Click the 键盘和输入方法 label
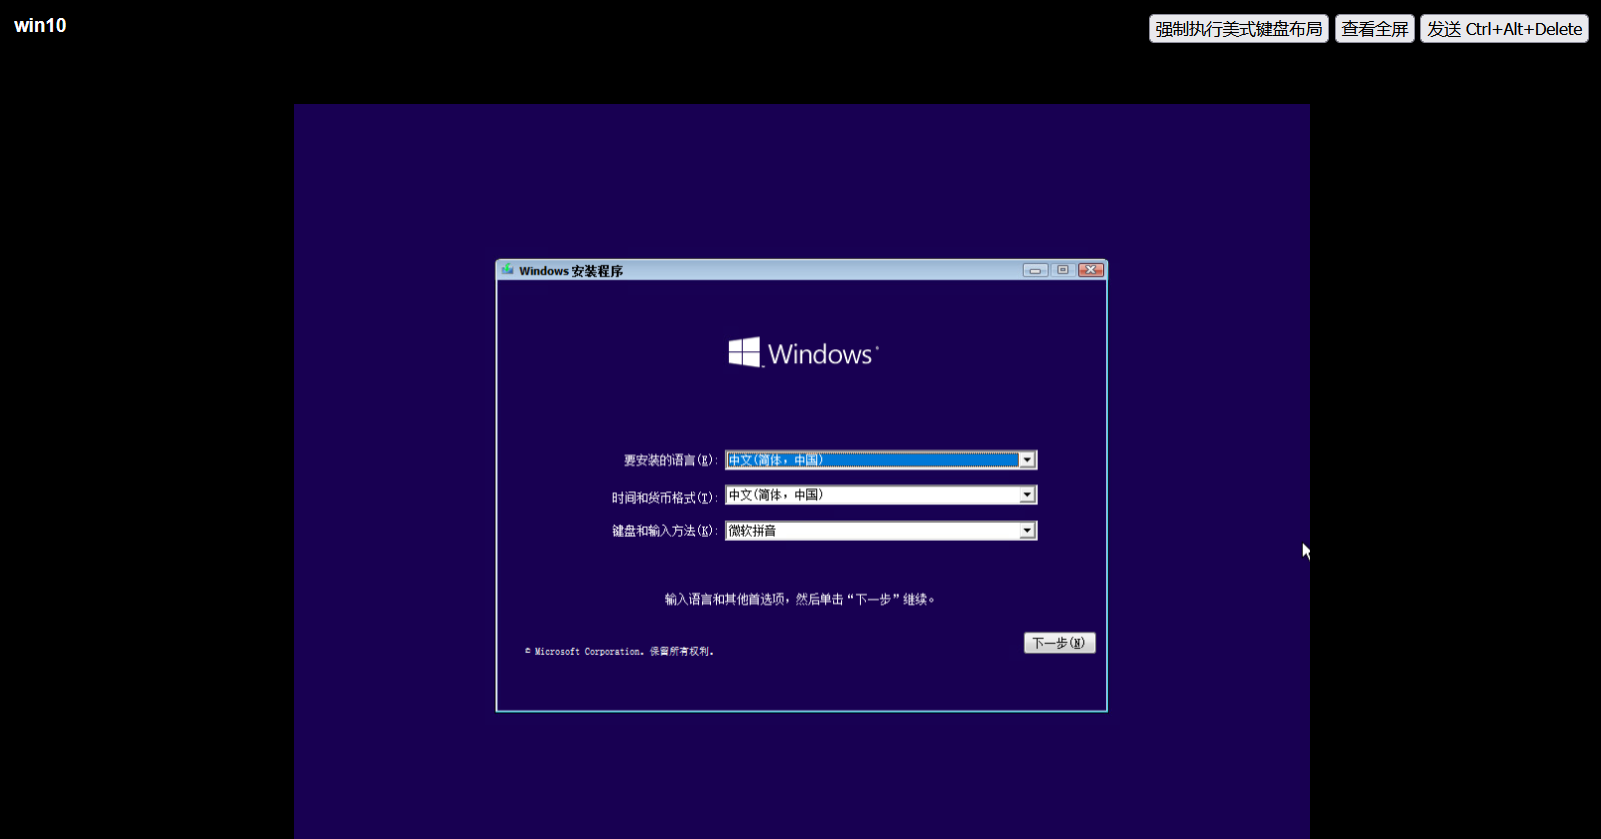The width and height of the screenshot is (1601, 839). click(x=664, y=531)
